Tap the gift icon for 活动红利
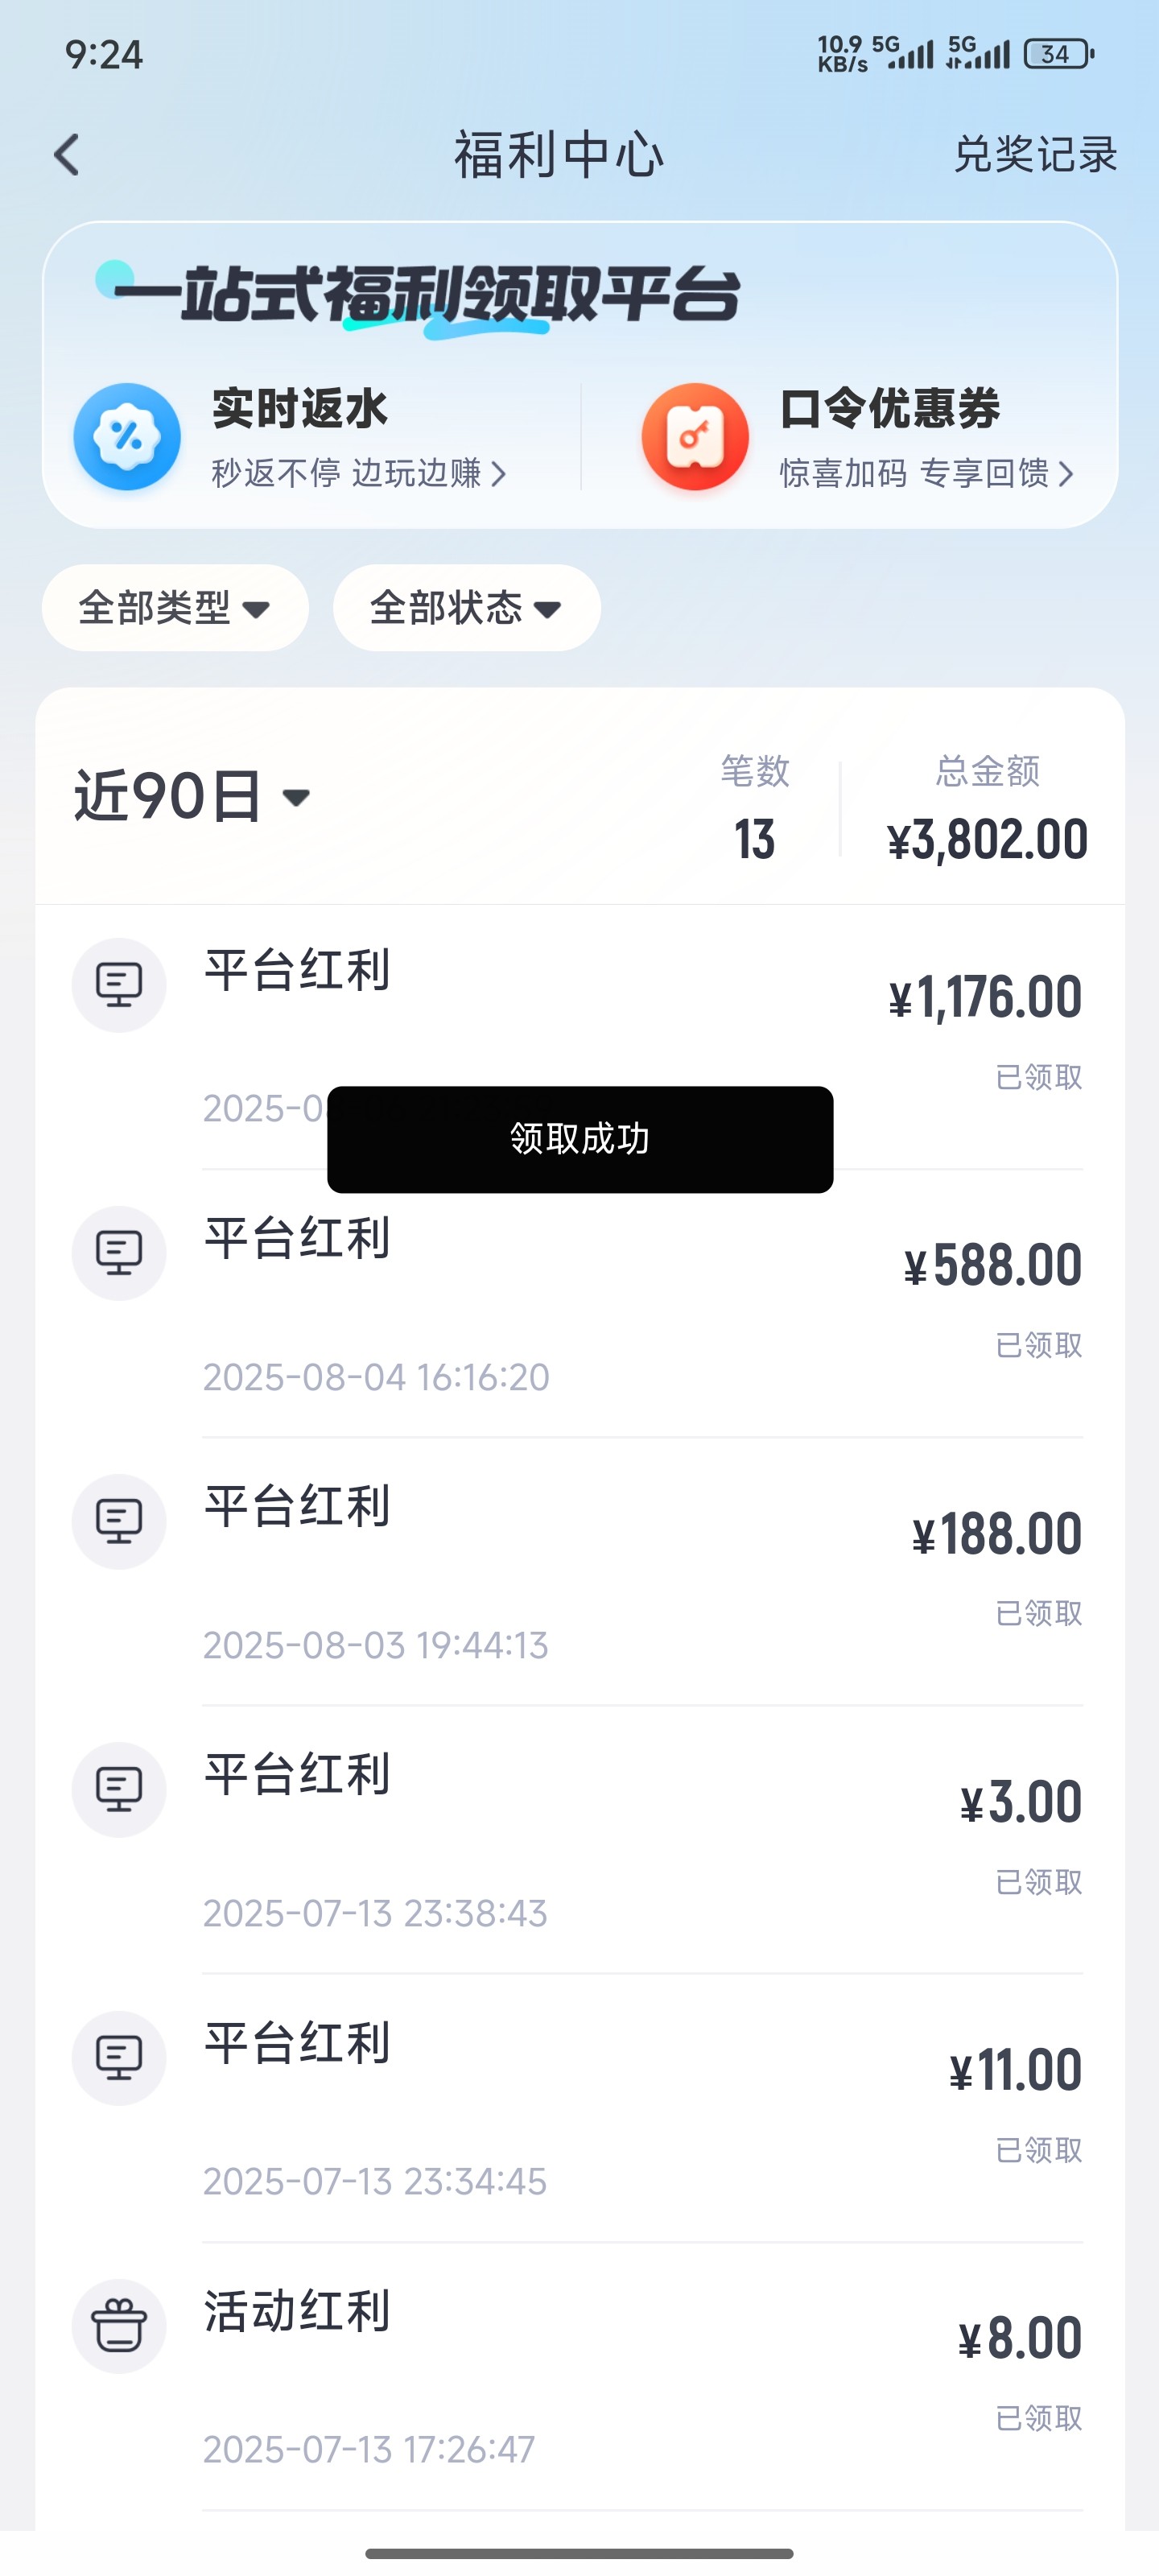 tap(119, 2326)
